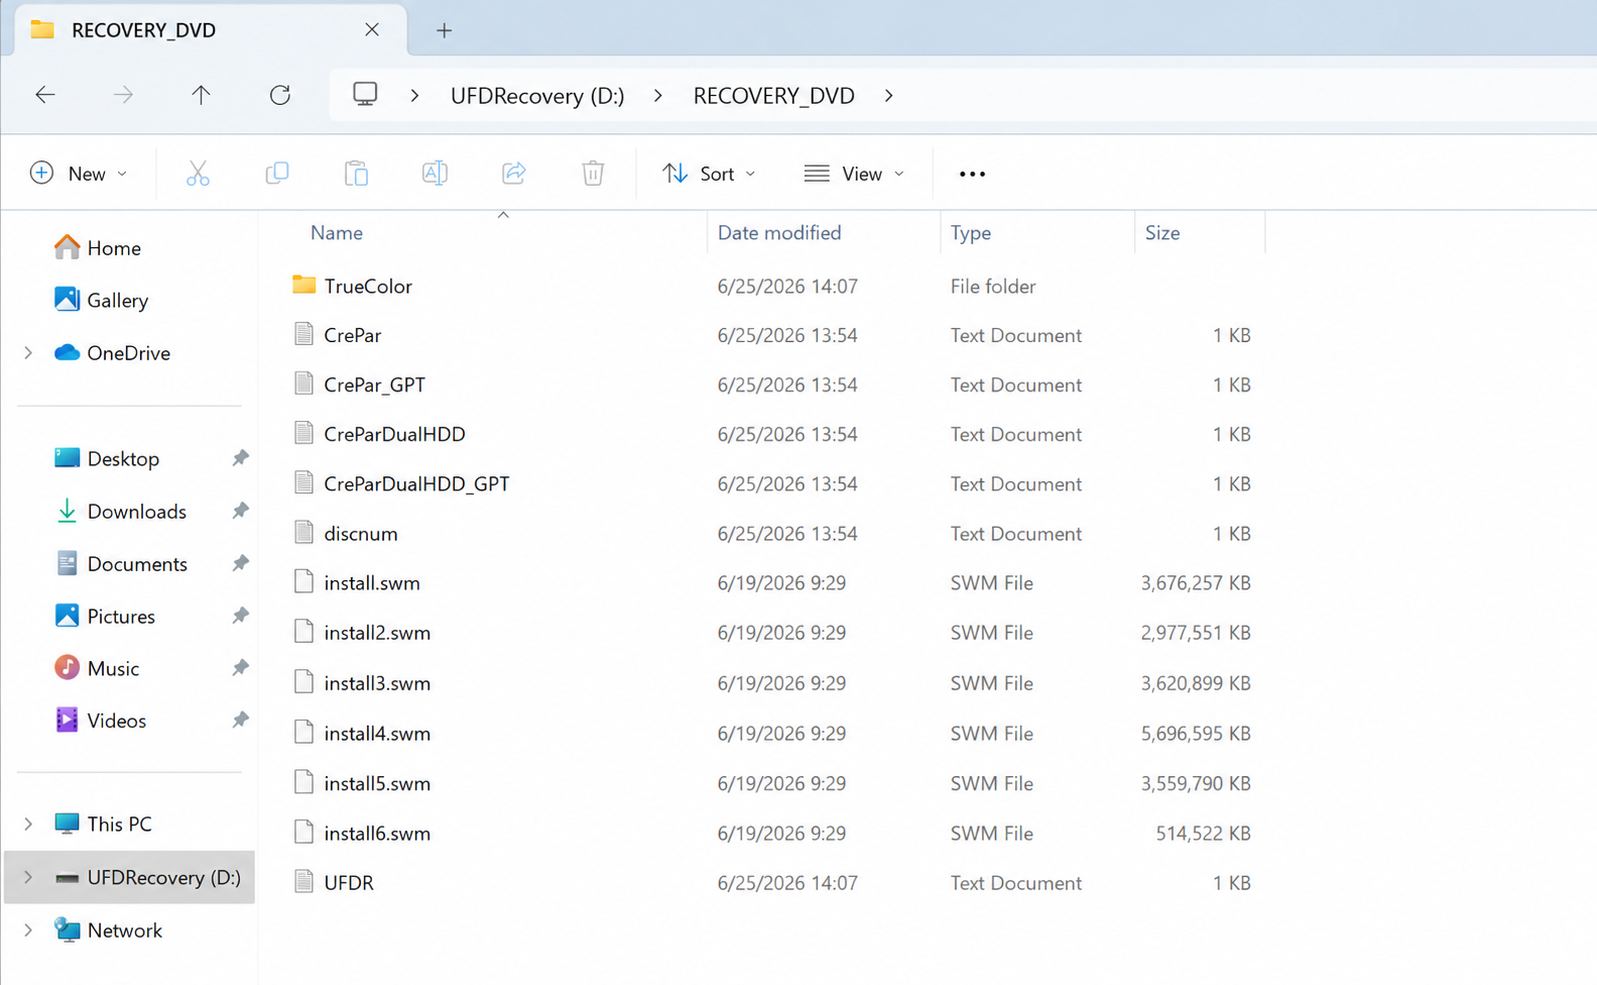Image resolution: width=1597 pixels, height=985 pixels.
Task: Click the pin icon beside Pictures
Action: click(240, 616)
